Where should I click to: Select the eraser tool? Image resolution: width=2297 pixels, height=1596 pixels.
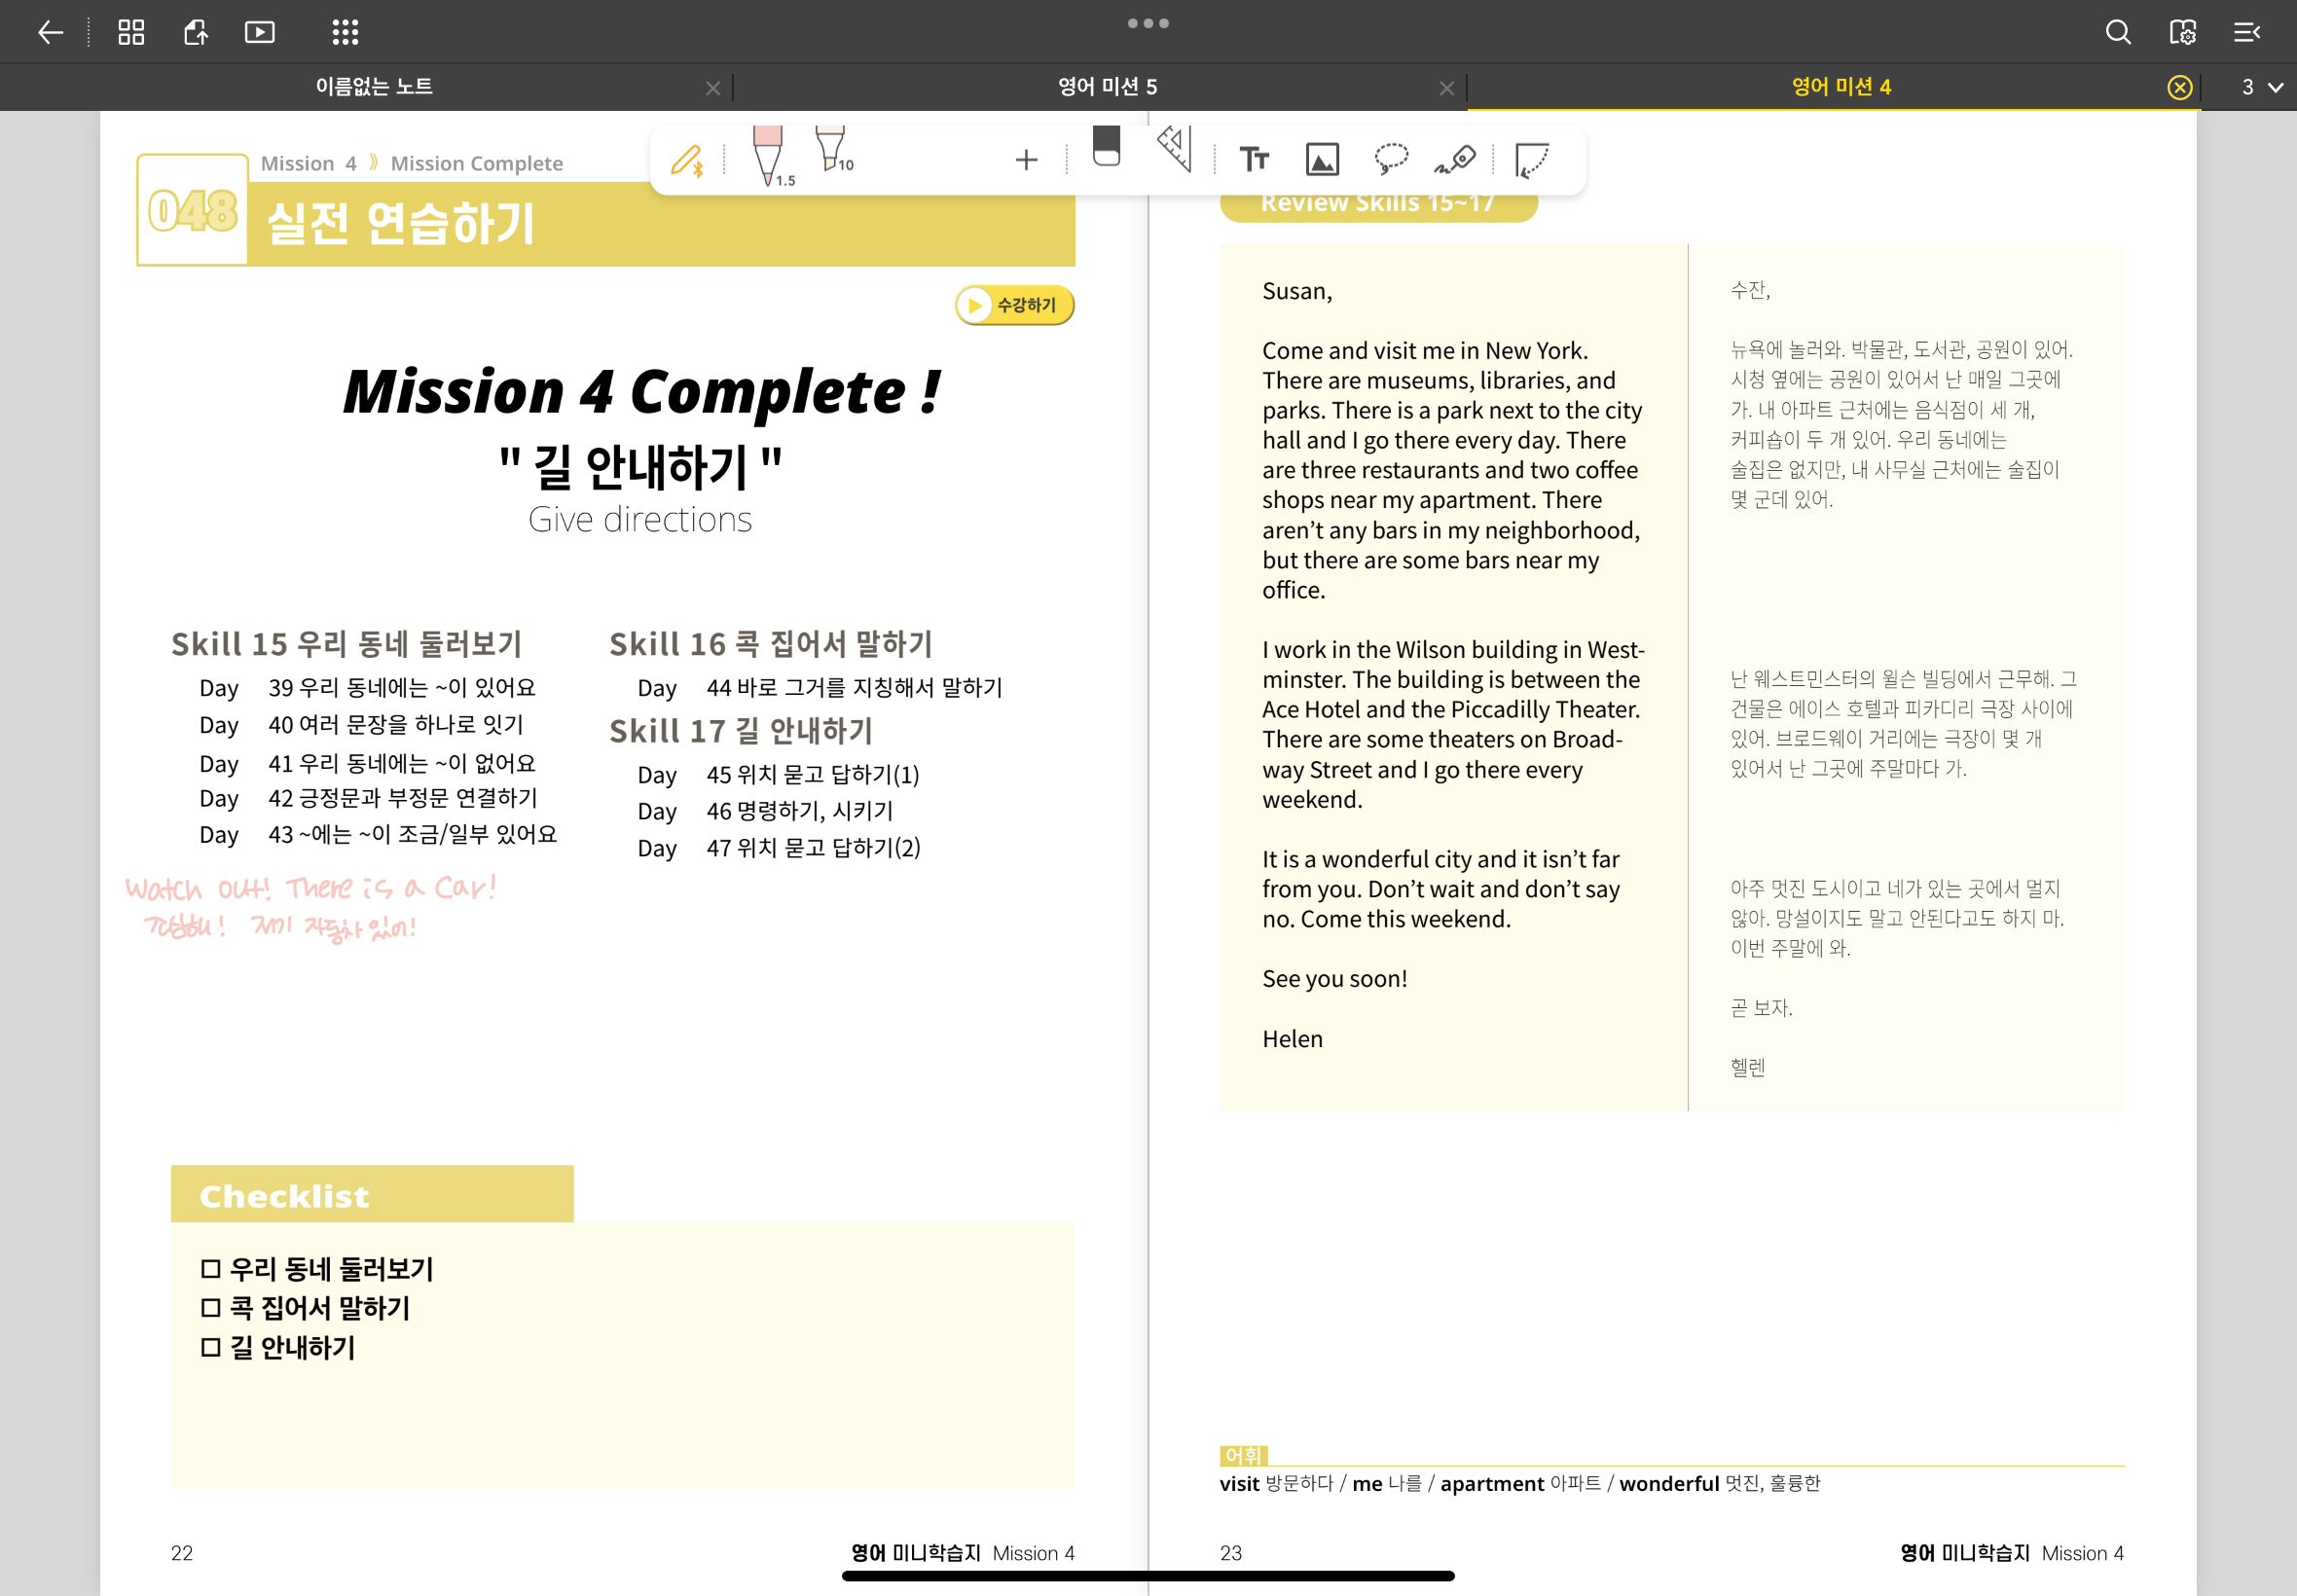pyautogui.click(x=1106, y=148)
